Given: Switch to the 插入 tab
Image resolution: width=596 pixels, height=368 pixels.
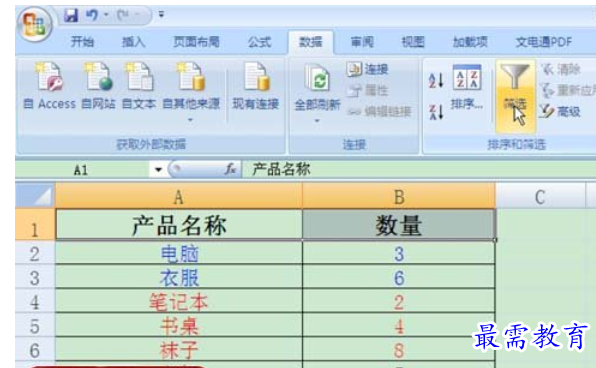Looking at the screenshot, I should [x=133, y=41].
